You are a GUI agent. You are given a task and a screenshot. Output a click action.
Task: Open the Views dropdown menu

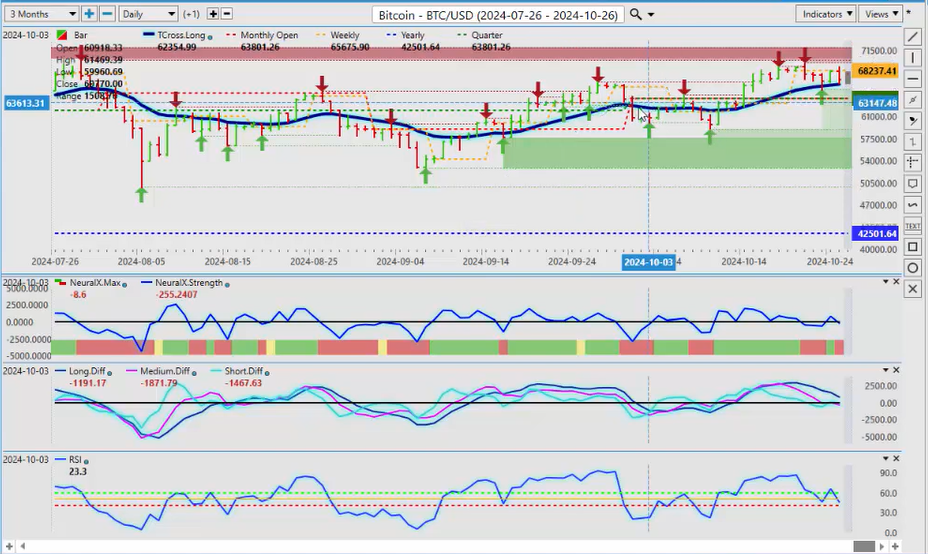click(880, 14)
